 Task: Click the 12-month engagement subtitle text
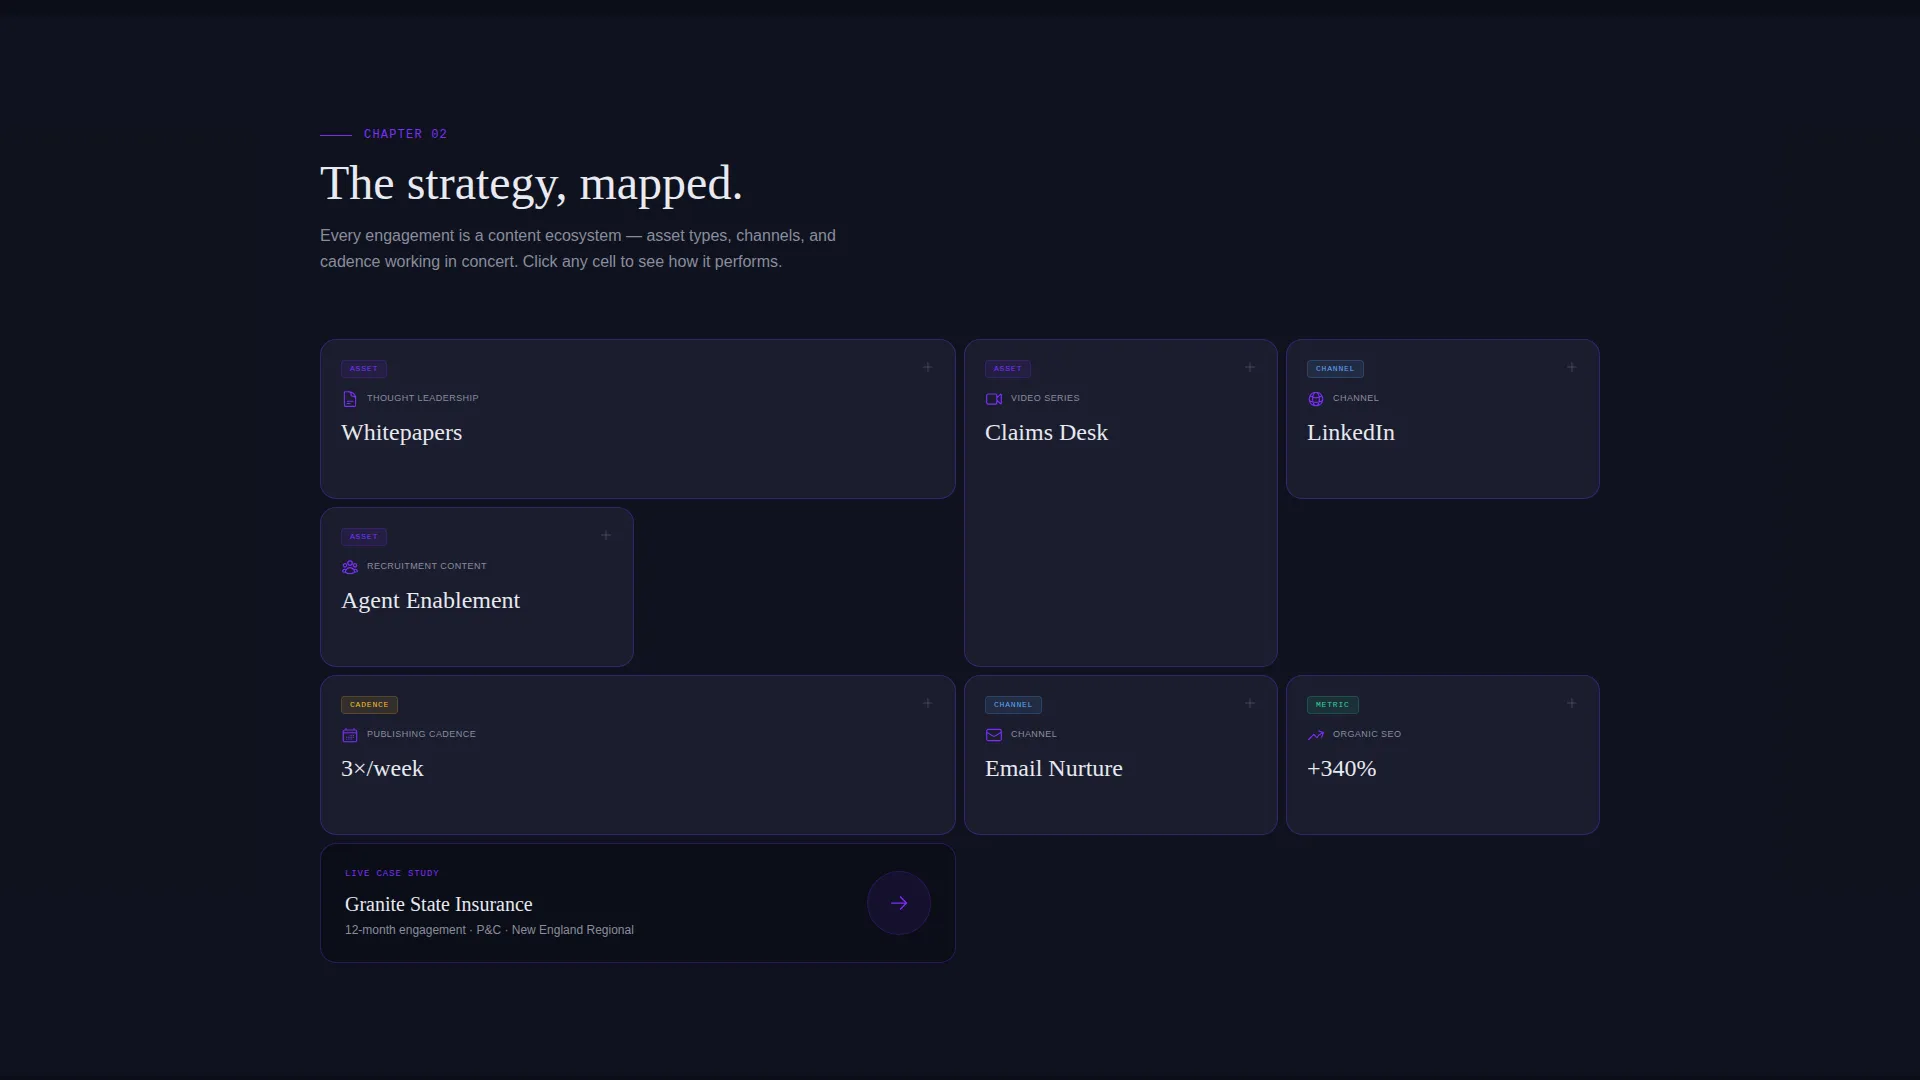point(489,930)
